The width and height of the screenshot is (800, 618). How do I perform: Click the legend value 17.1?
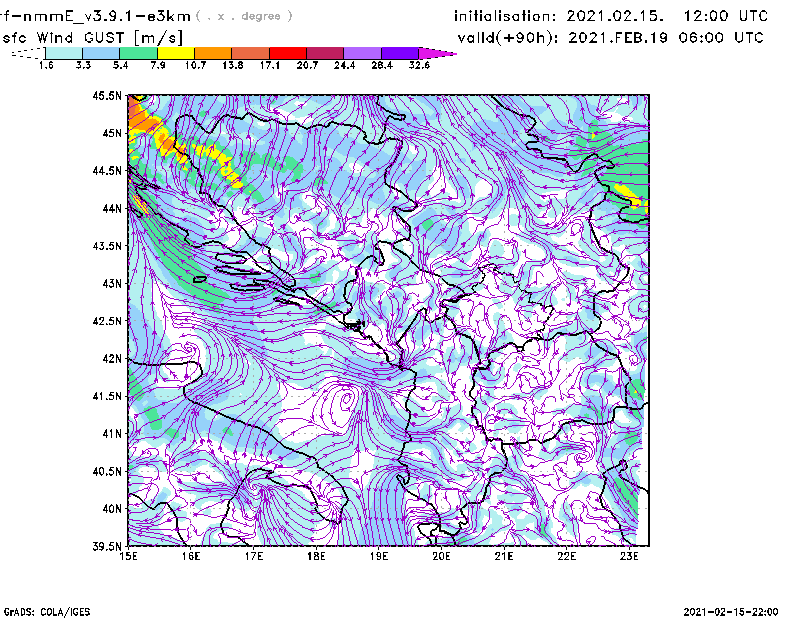(x=270, y=65)
